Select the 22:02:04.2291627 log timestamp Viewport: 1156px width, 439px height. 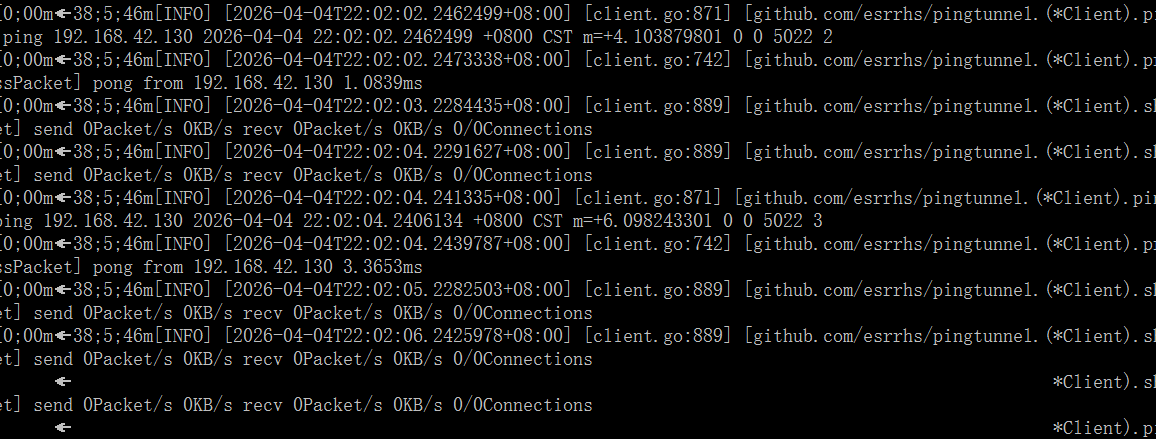(x=398, y=152)
